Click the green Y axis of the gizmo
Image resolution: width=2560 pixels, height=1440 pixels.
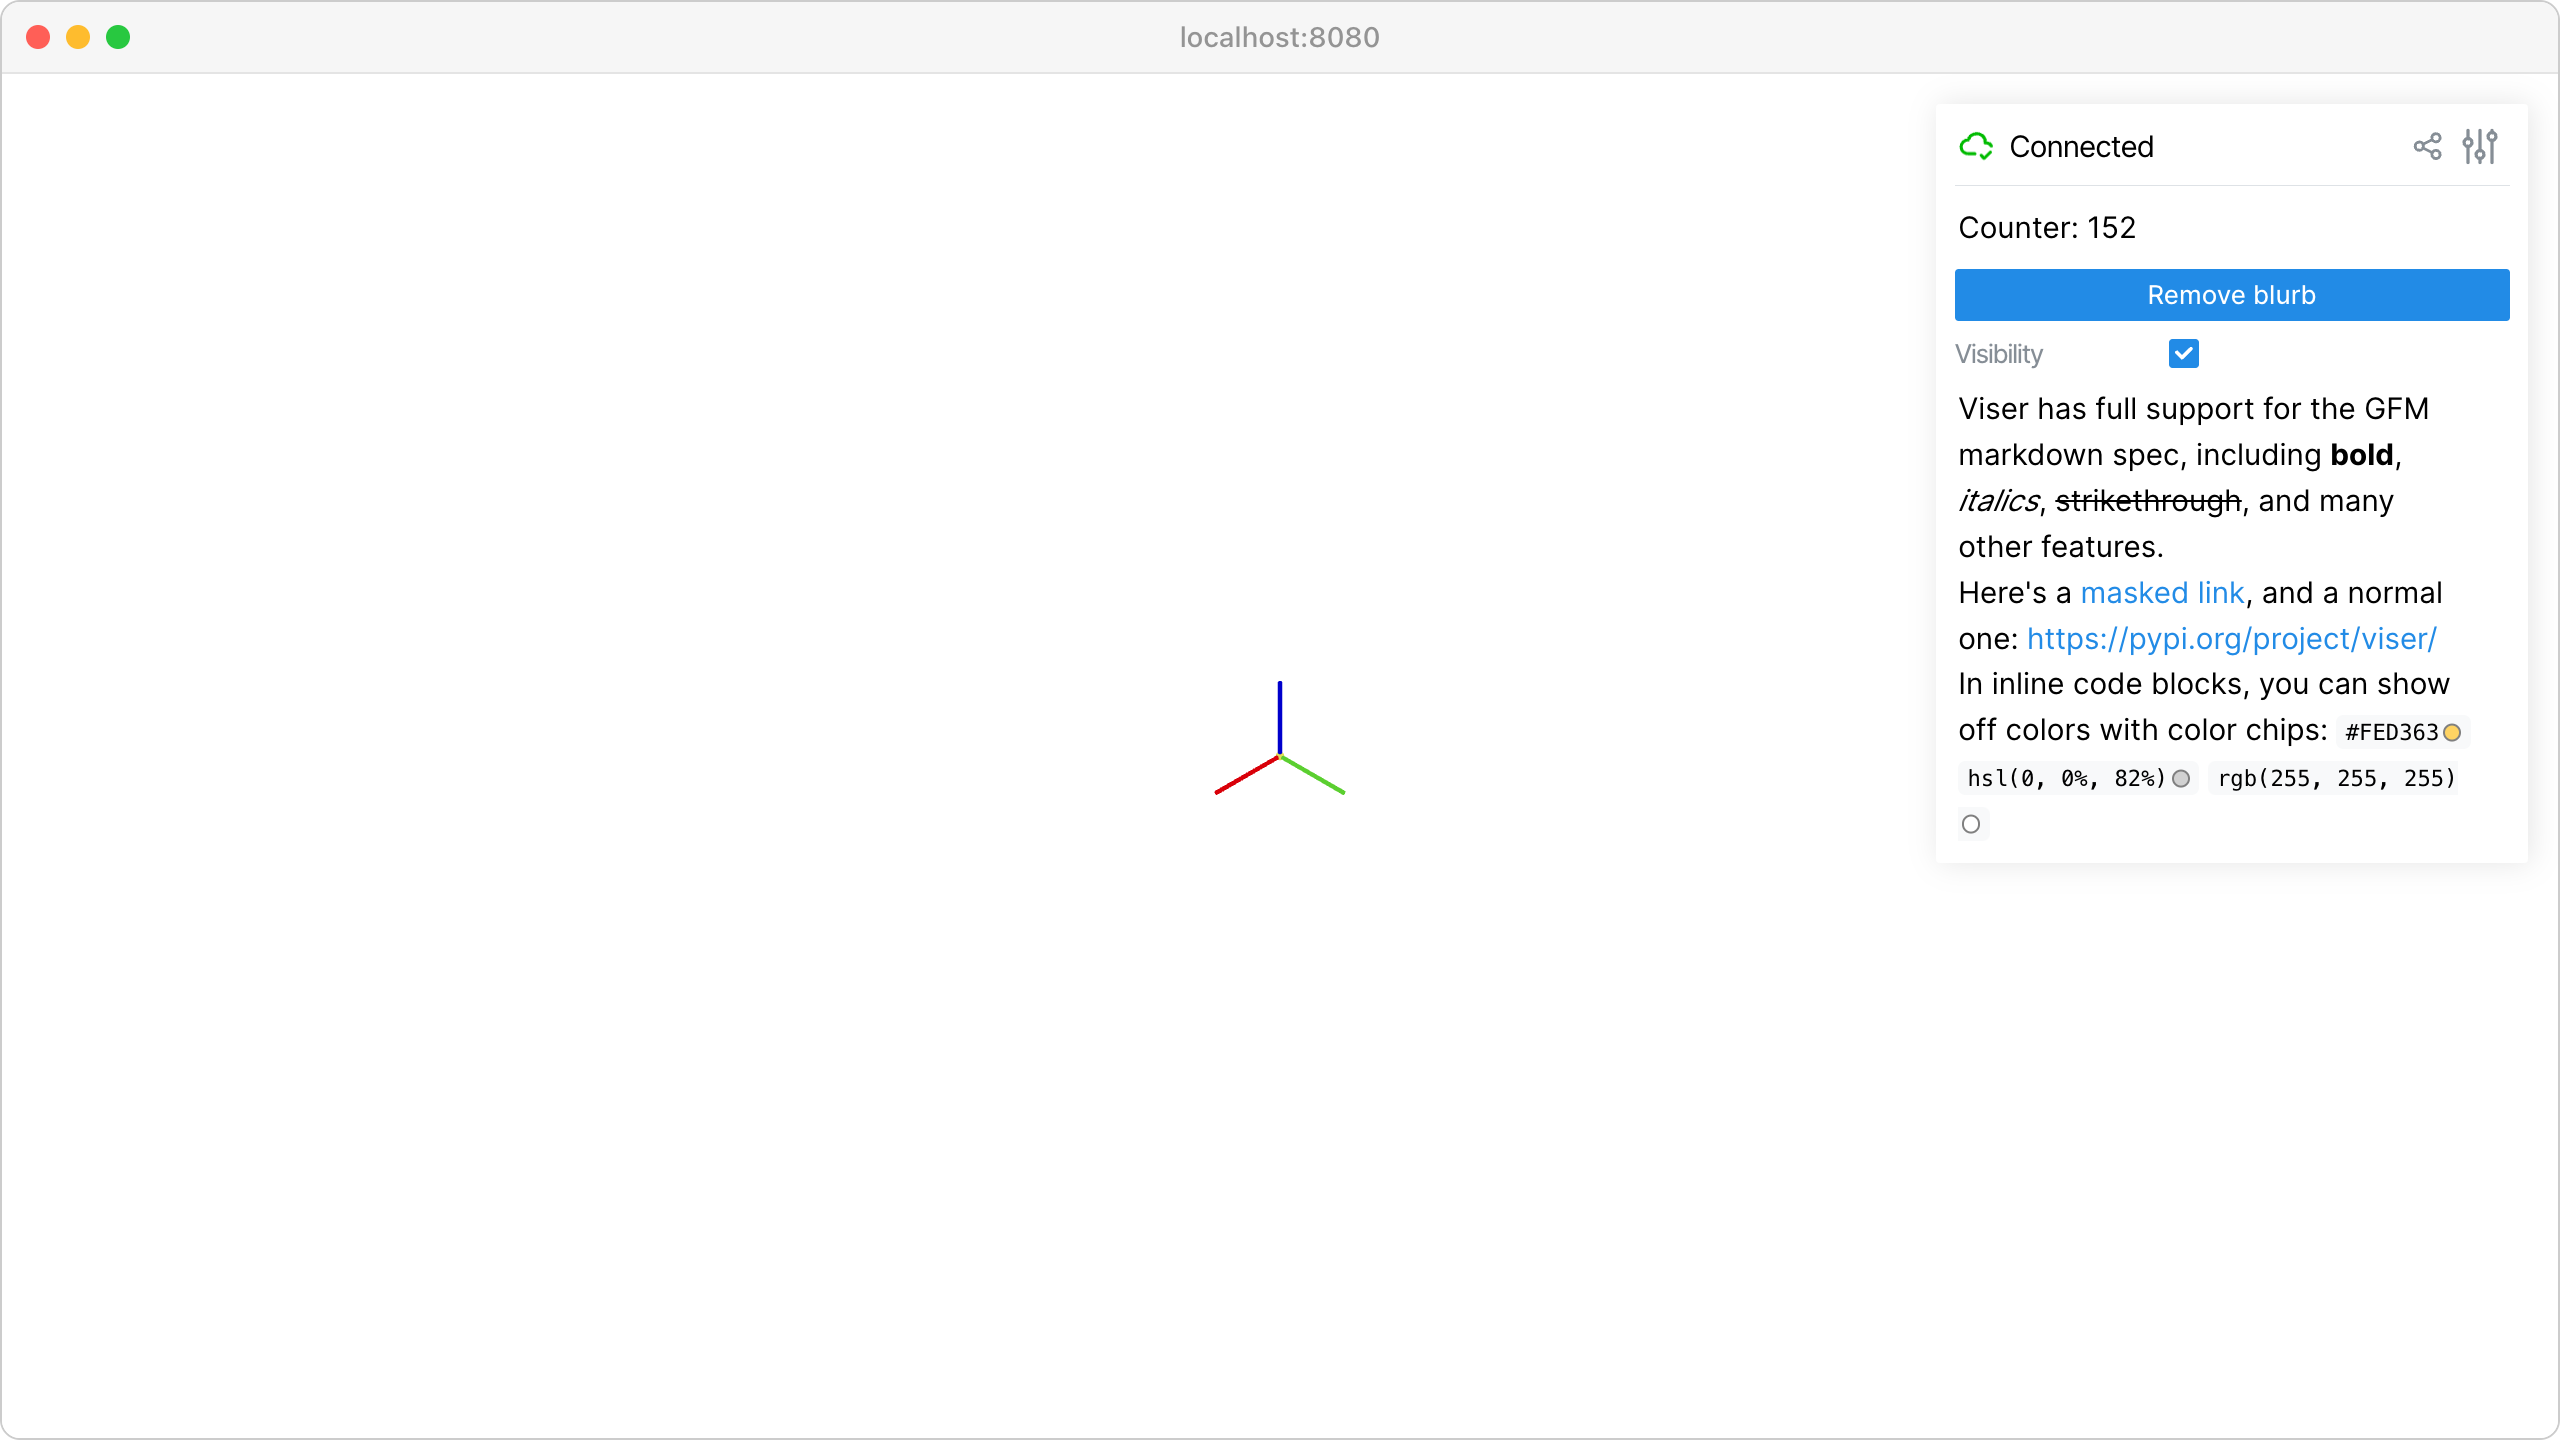[1313, 775]
